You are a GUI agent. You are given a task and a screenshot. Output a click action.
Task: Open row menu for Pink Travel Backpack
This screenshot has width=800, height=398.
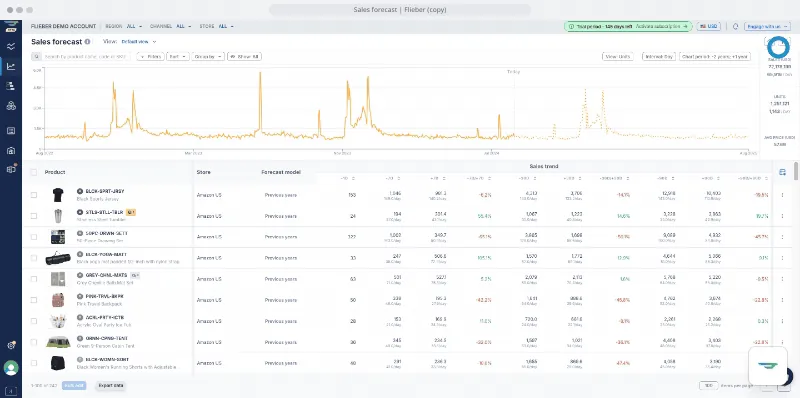(x=782, y=300)
